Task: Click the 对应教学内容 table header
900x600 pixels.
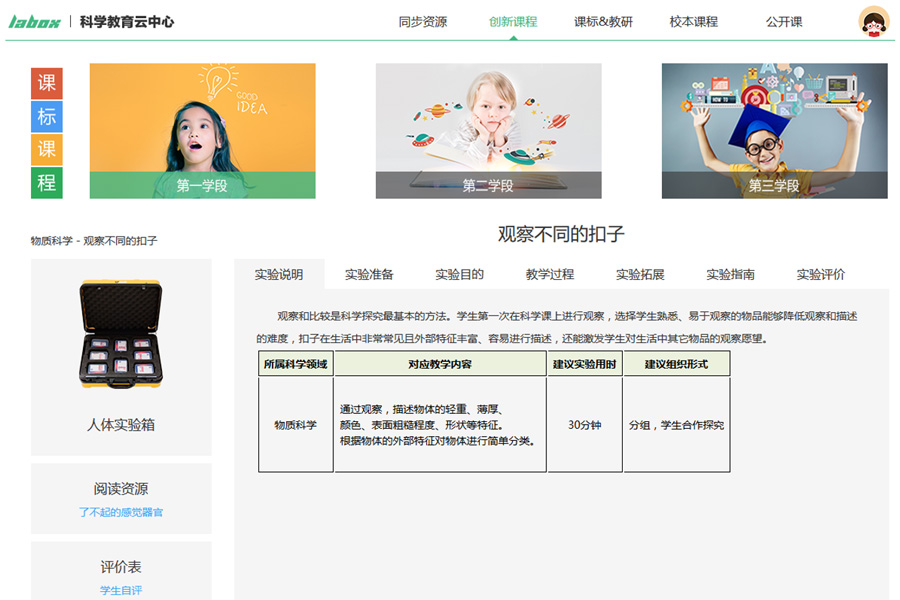Action: click(x=440, y=364)
